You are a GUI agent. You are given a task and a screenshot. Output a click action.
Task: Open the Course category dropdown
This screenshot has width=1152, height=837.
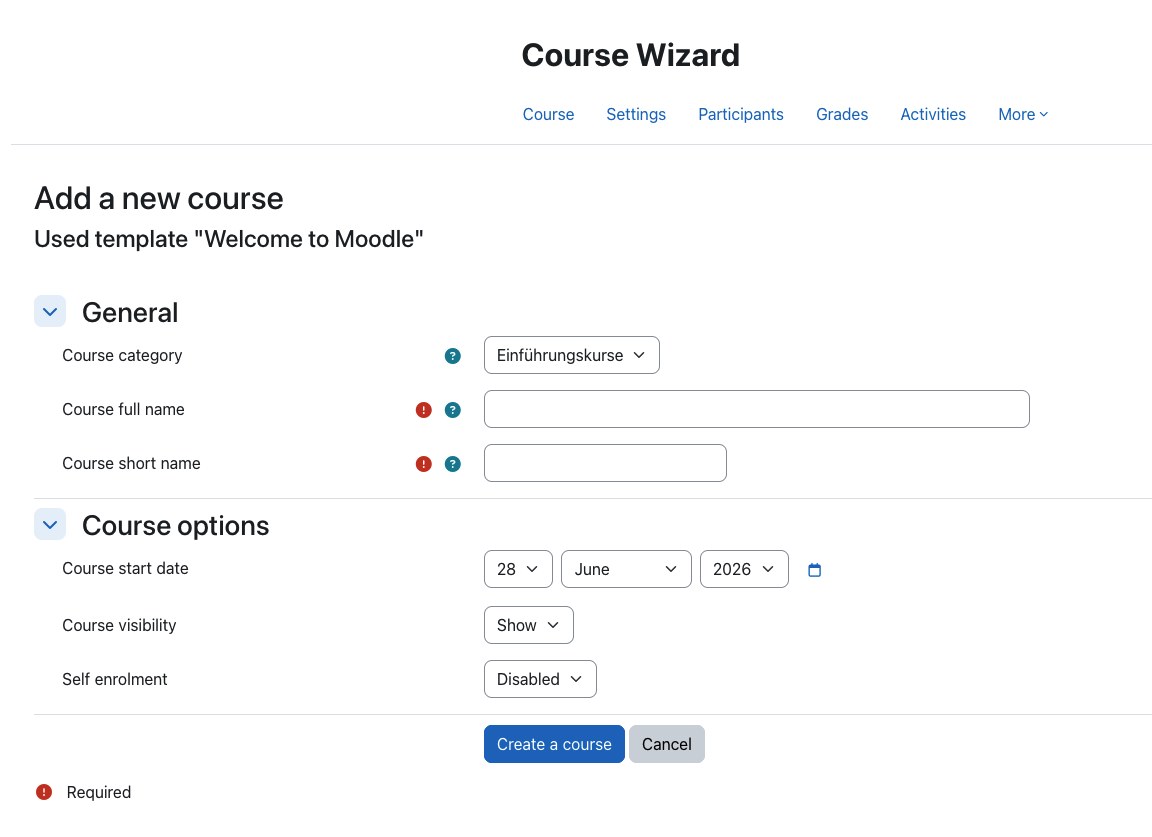coord(572,355)
